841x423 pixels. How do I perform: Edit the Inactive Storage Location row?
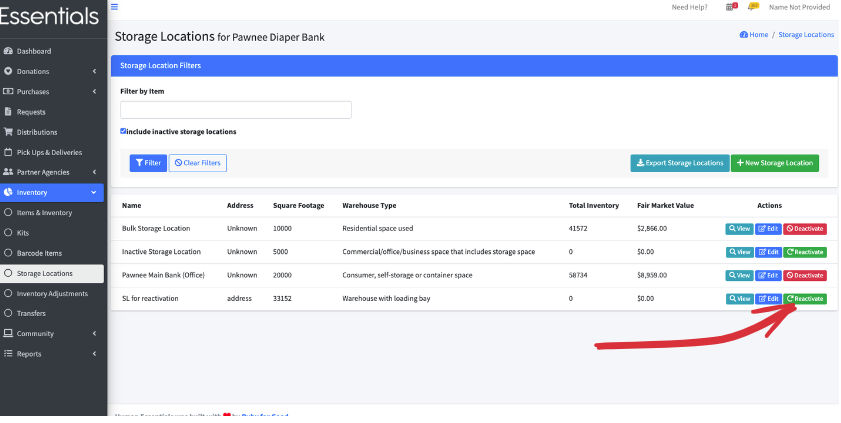point(769,252)
